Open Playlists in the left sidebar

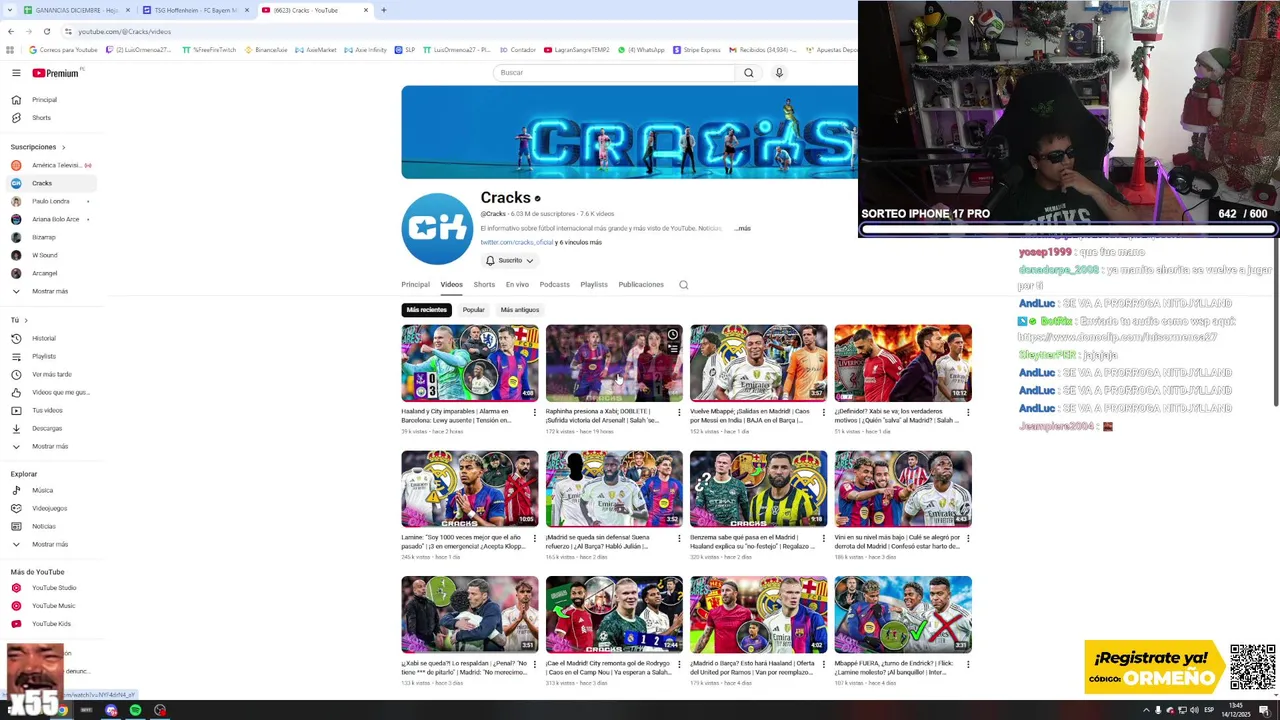(x=43, y=356)
